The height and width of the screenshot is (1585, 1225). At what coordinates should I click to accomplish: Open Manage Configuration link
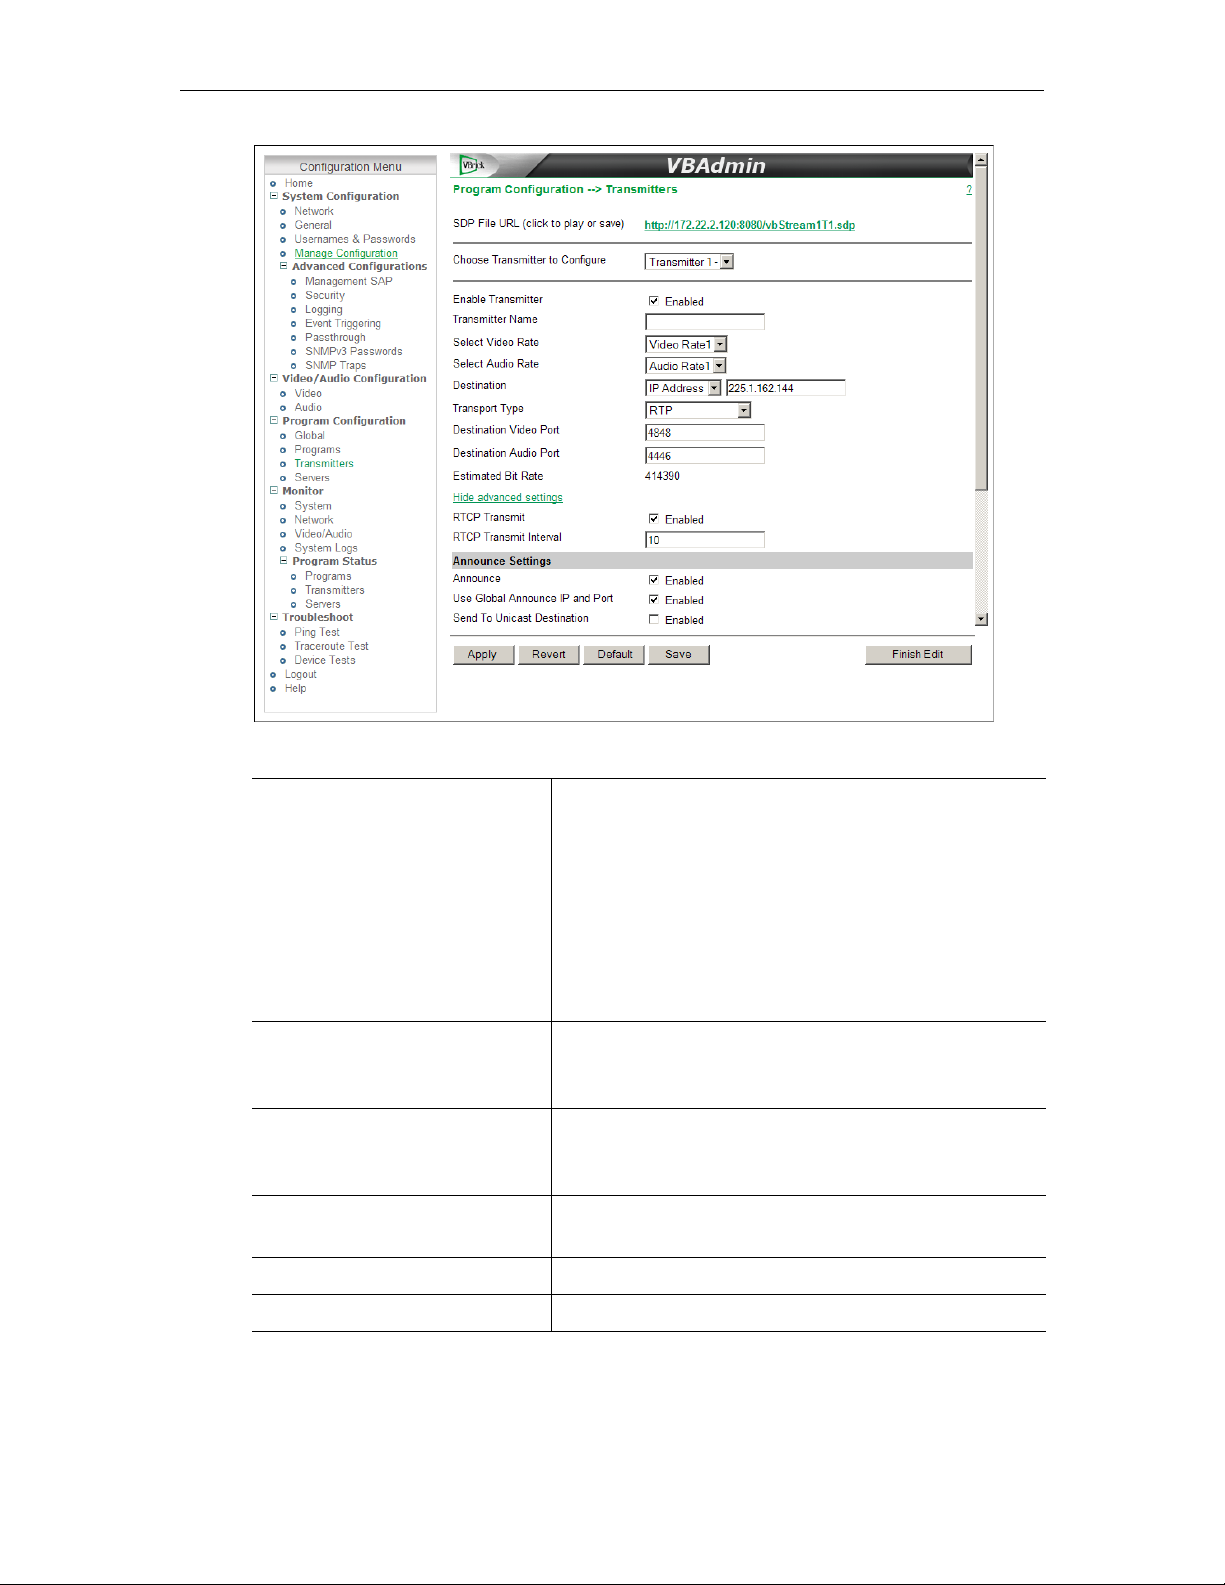click(346, 253)
